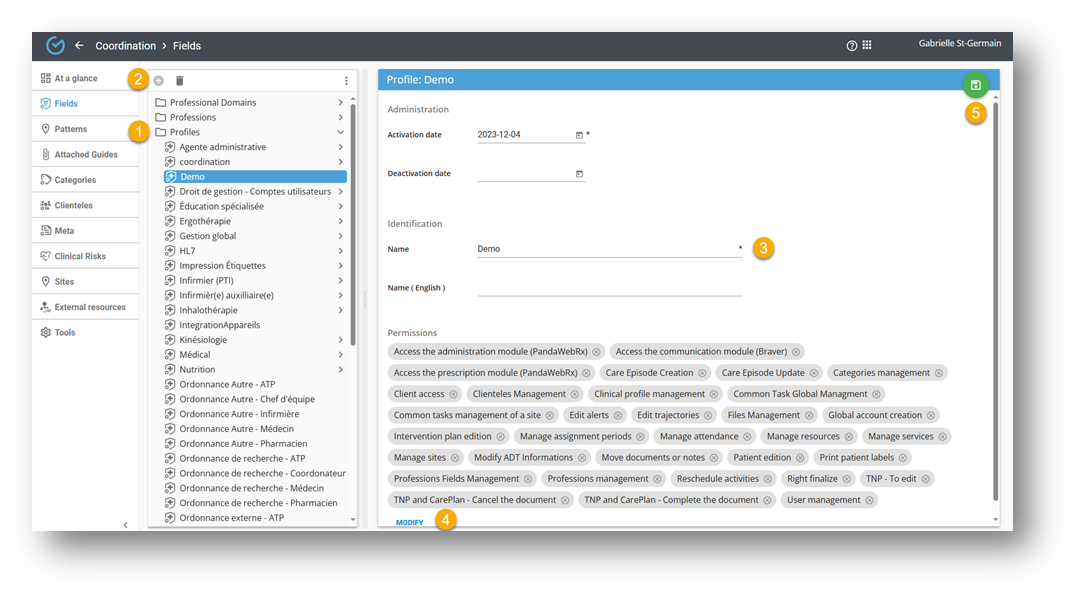Open Deactivation date calendar picker

(579, 174)
